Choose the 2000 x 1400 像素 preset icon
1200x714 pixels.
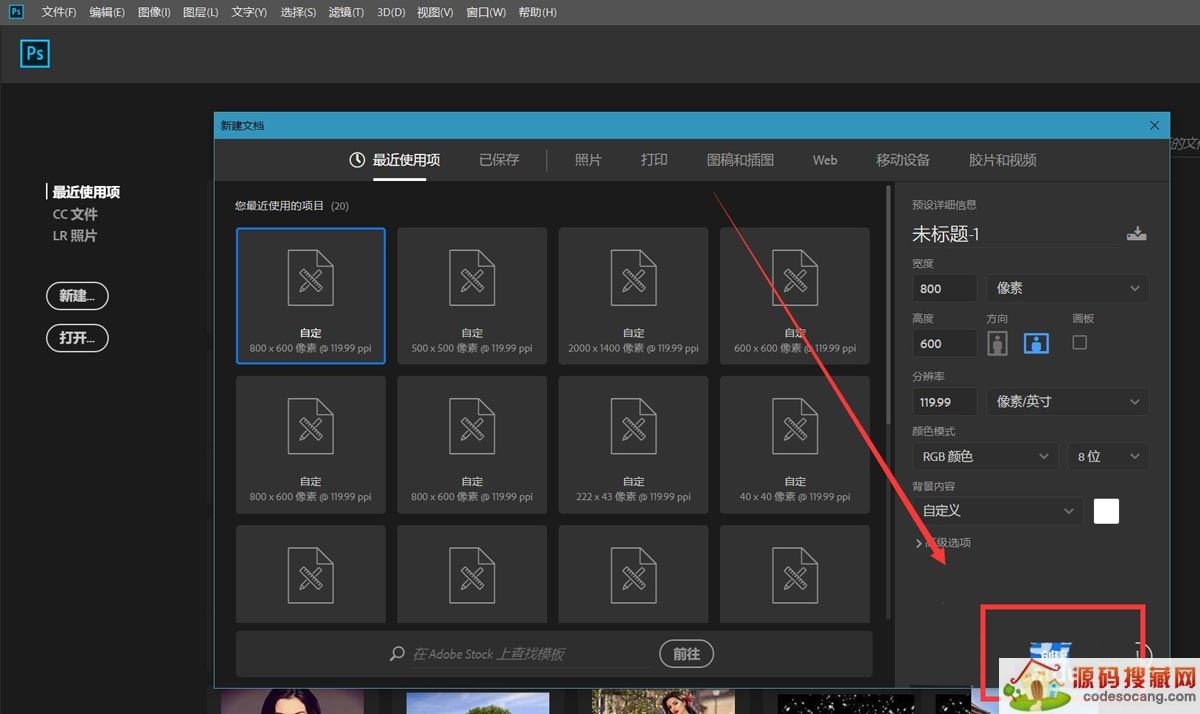(633, 277)
